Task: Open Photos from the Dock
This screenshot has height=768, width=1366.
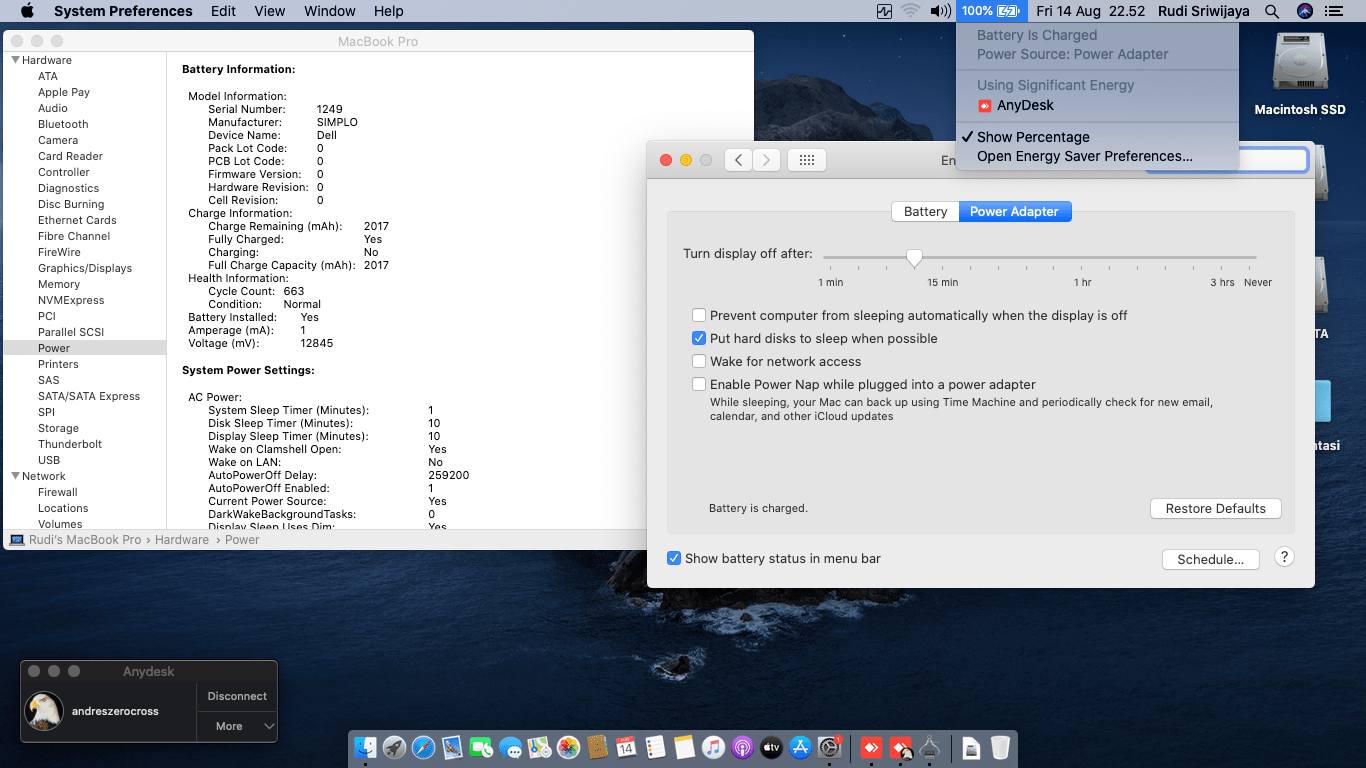Action: 568,747
